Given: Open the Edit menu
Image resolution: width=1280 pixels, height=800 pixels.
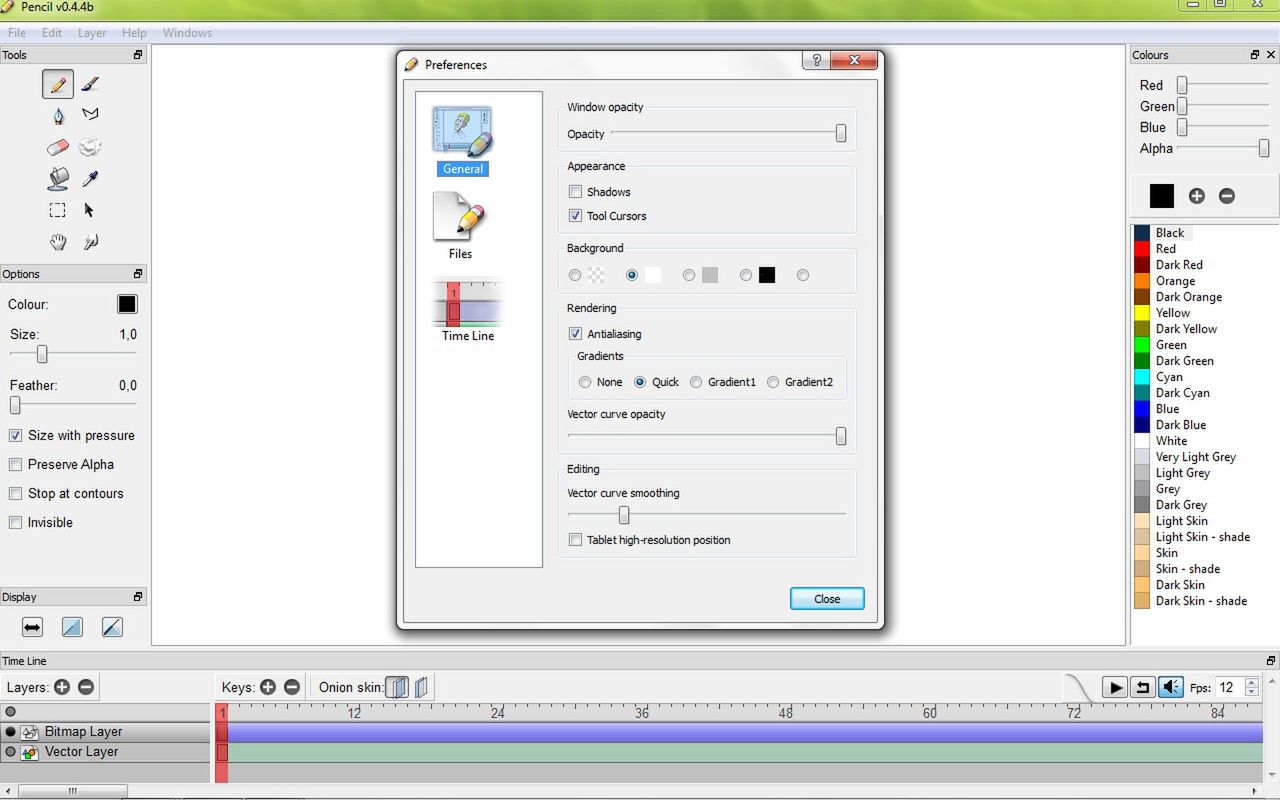Looking at the screenshot, I should pos(52,33).
